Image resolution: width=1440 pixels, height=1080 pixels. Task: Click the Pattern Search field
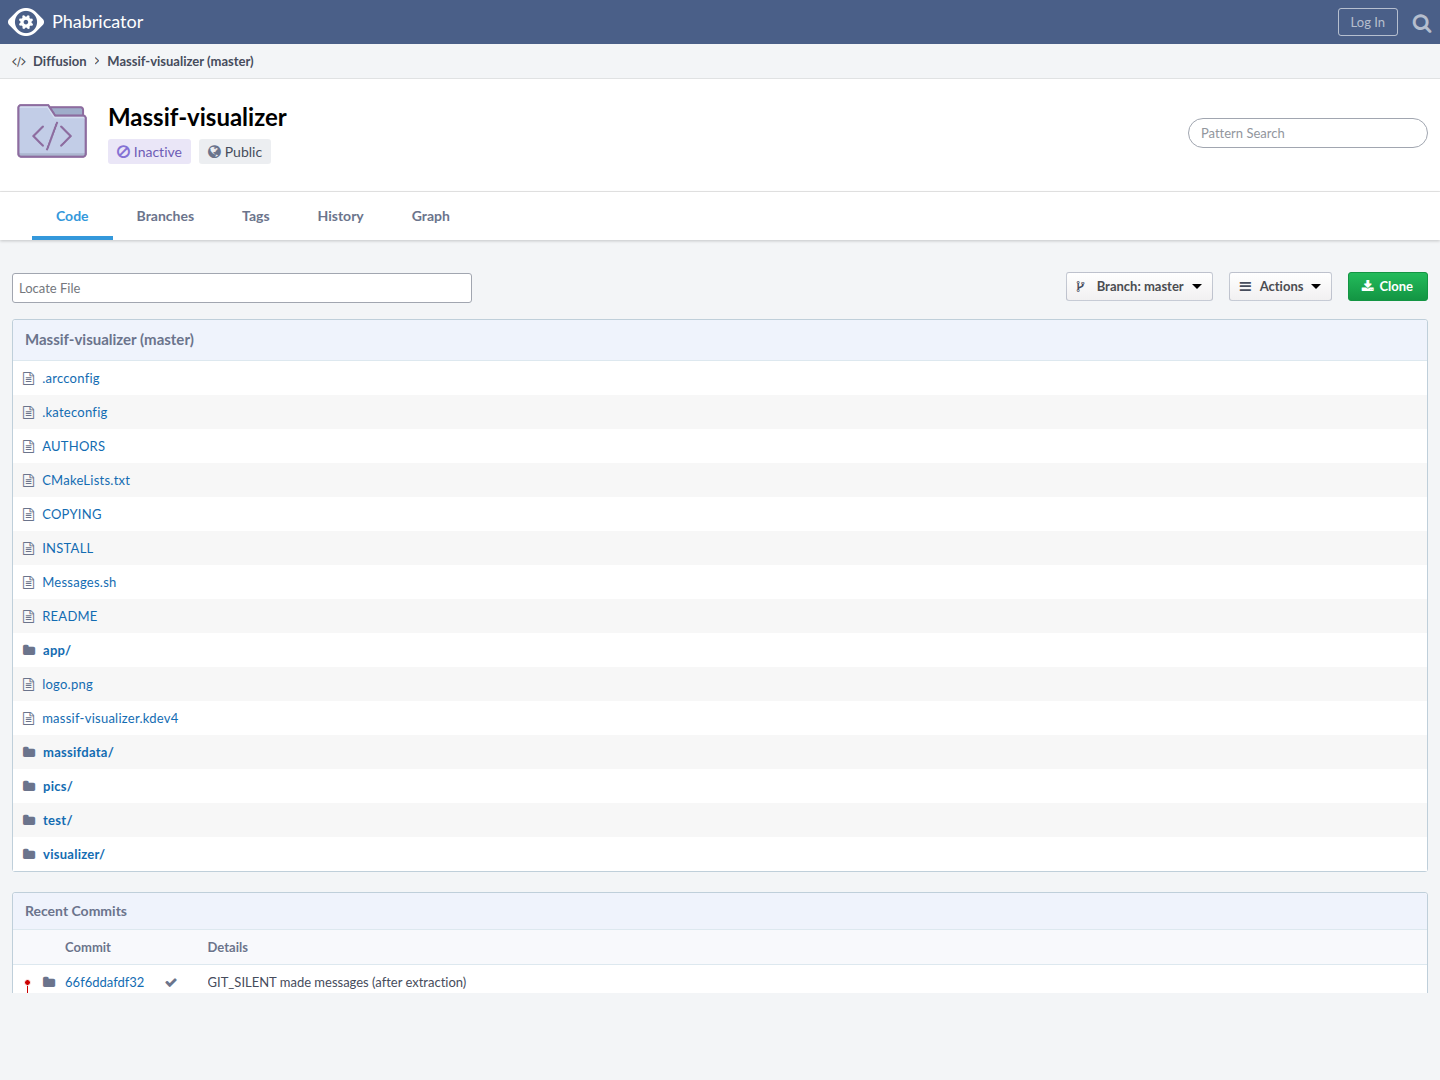click(x=1308, y=133)
